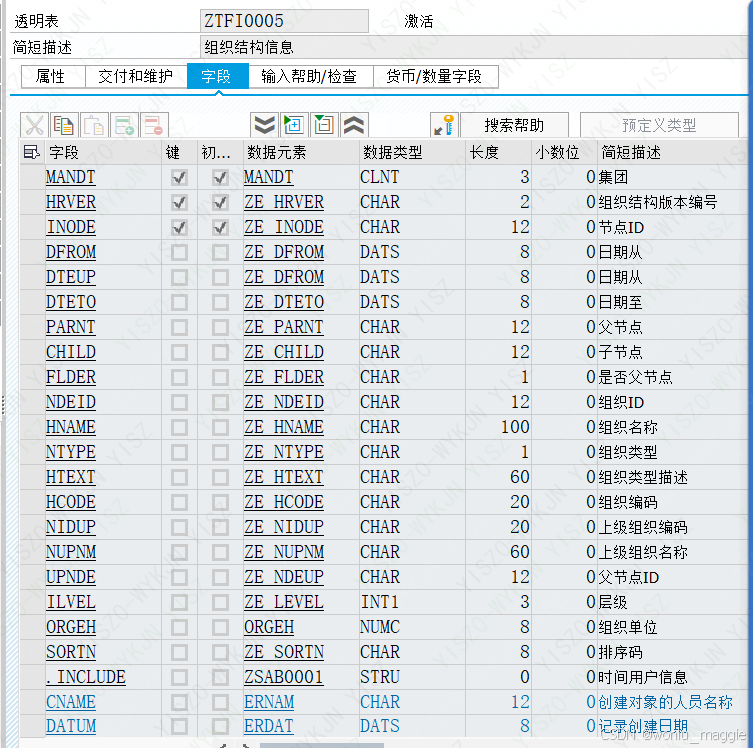This screenshot has height=748, width=753.
Task: Click the ERDAT data element link
Action: click(268, 726)
